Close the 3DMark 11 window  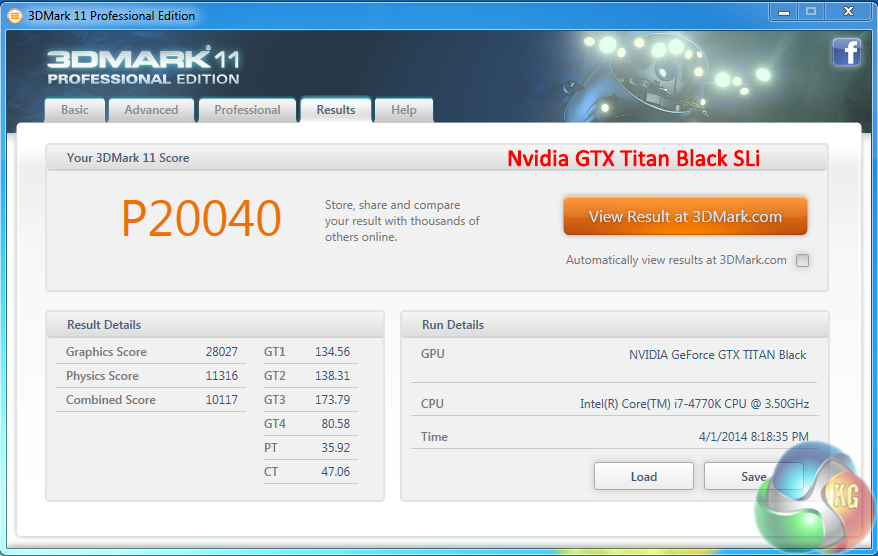[x=848, y=12]
